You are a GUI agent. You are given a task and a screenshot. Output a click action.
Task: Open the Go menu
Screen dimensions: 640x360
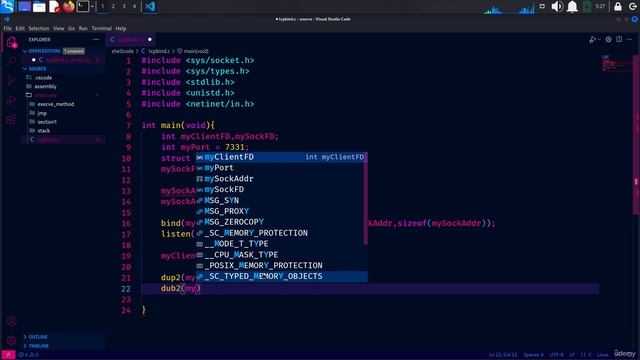[71, 29]
